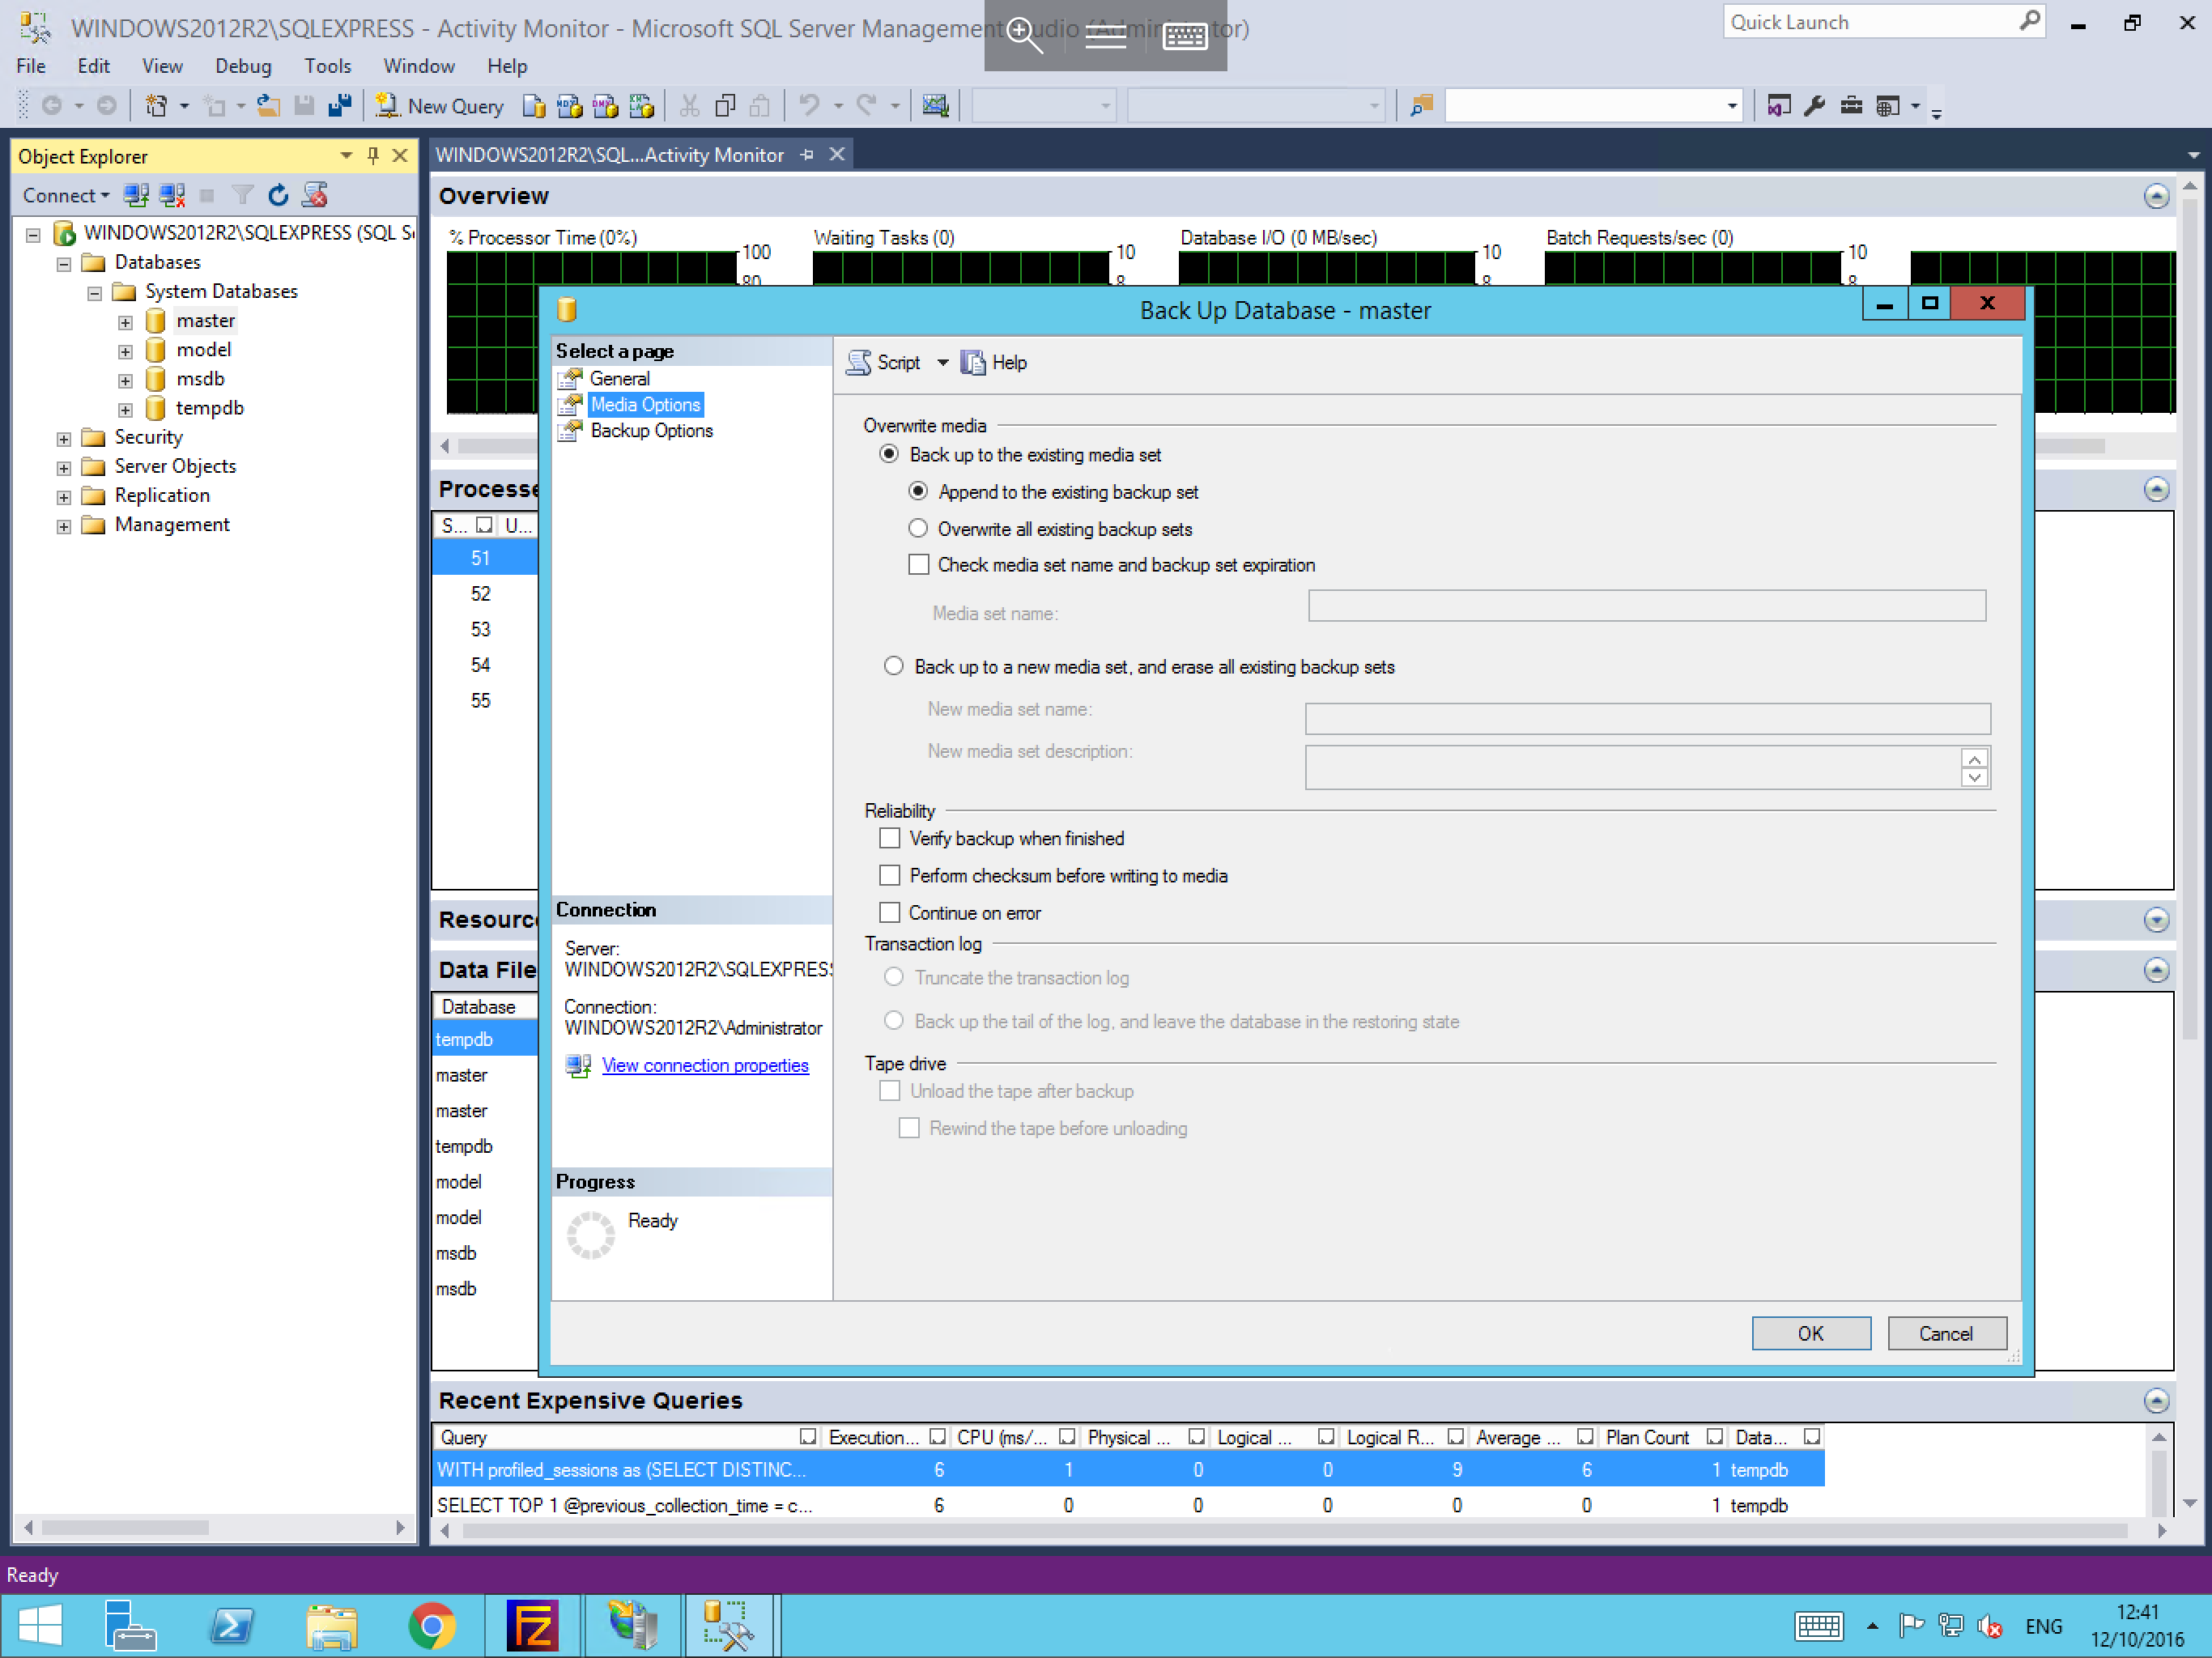
Task: Close the Object Explorer panel
Action: (400, 156)
